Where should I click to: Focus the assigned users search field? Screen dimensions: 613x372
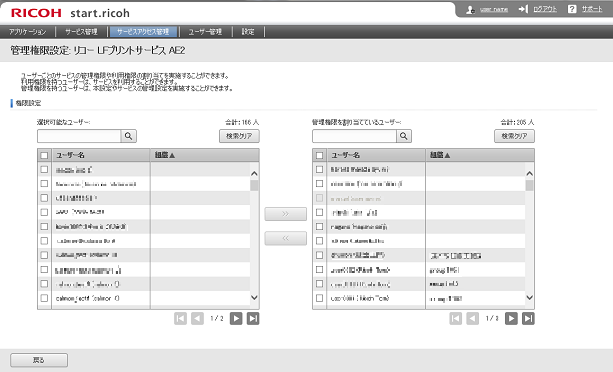click(x=354, y=136)
